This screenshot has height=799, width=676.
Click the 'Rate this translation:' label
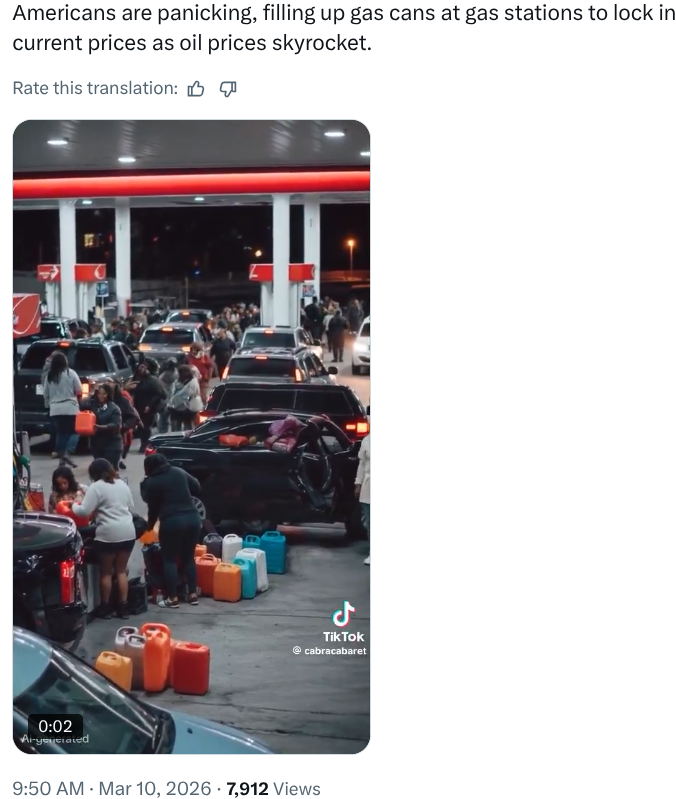coord(95,89)
